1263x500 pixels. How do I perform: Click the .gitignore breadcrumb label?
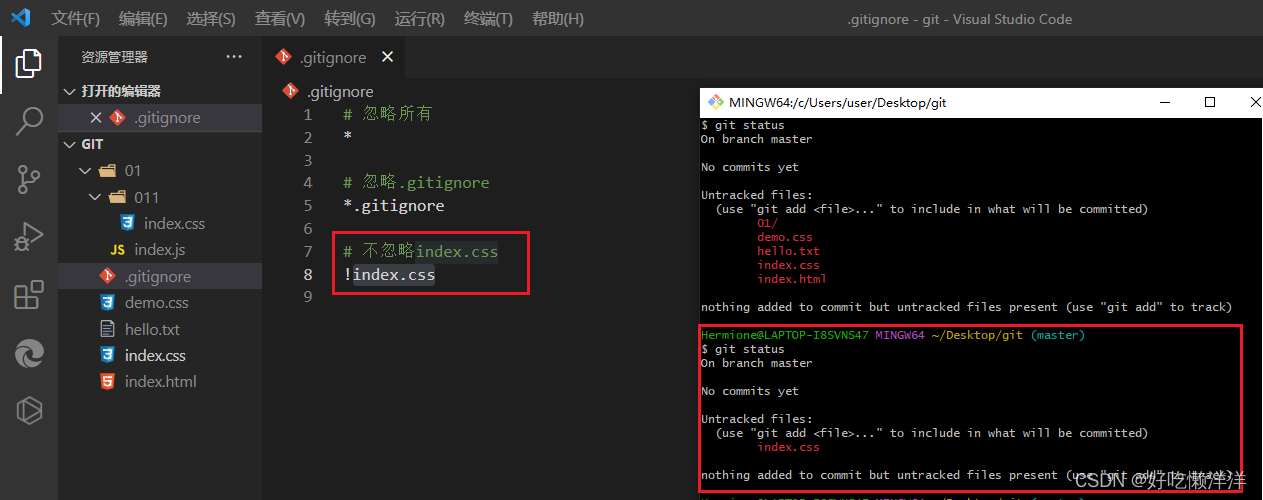coord(340,91)
